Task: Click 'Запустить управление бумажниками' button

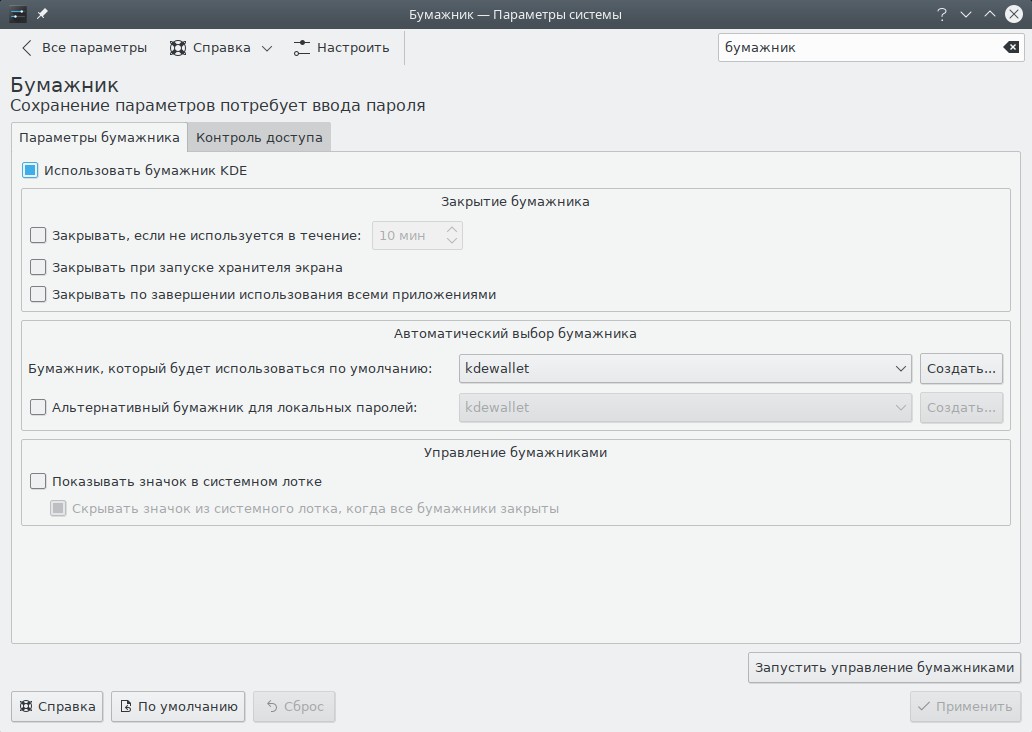Action: pyautogui.click(x=884, y=667)
